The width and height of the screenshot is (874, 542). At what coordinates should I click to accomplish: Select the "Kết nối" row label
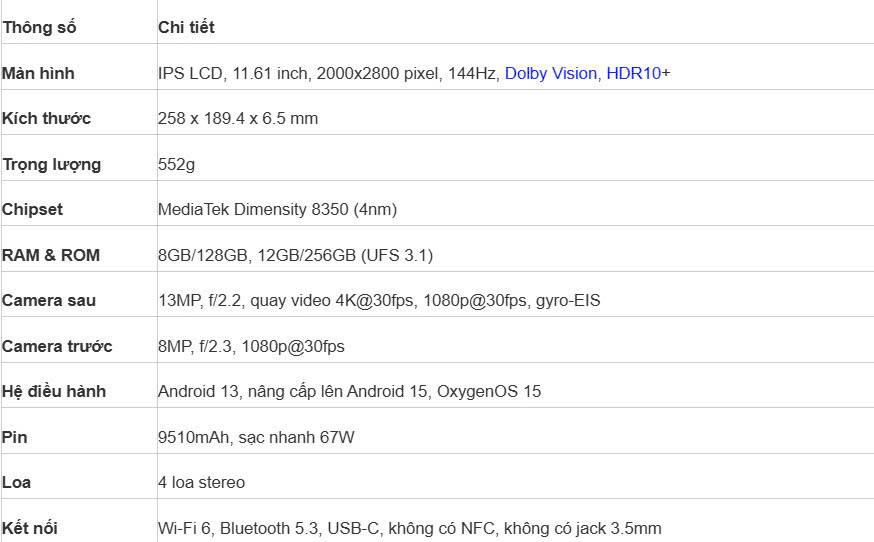tap(31, 528)
